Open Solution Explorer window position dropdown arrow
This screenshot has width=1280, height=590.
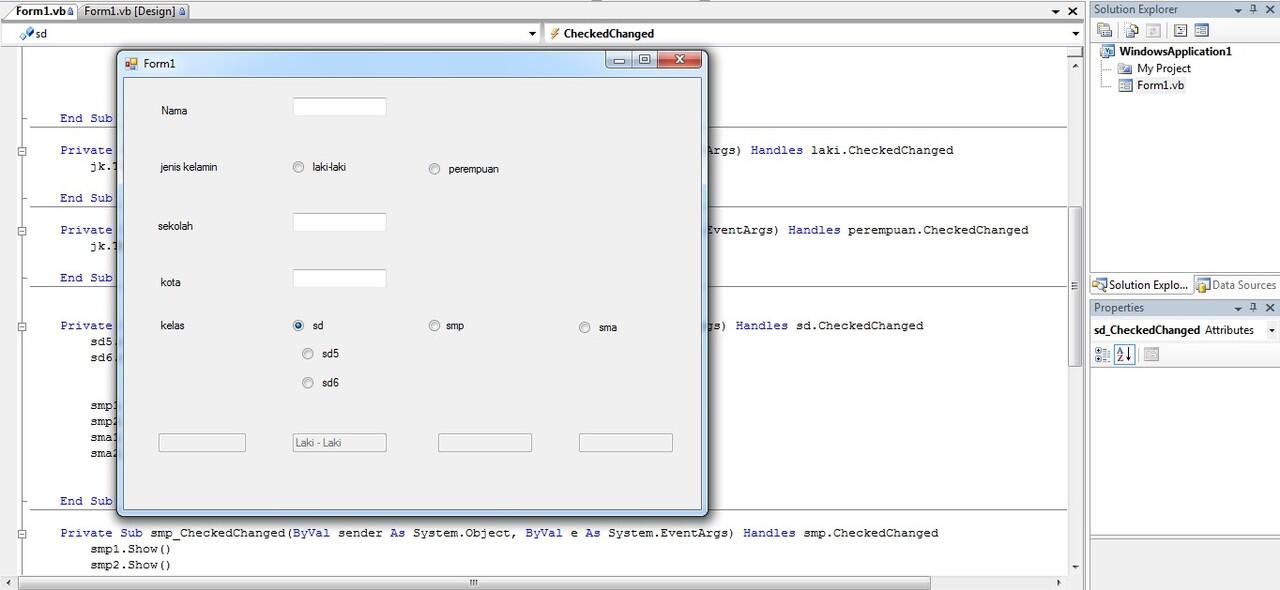click(x=1237, y=9)
